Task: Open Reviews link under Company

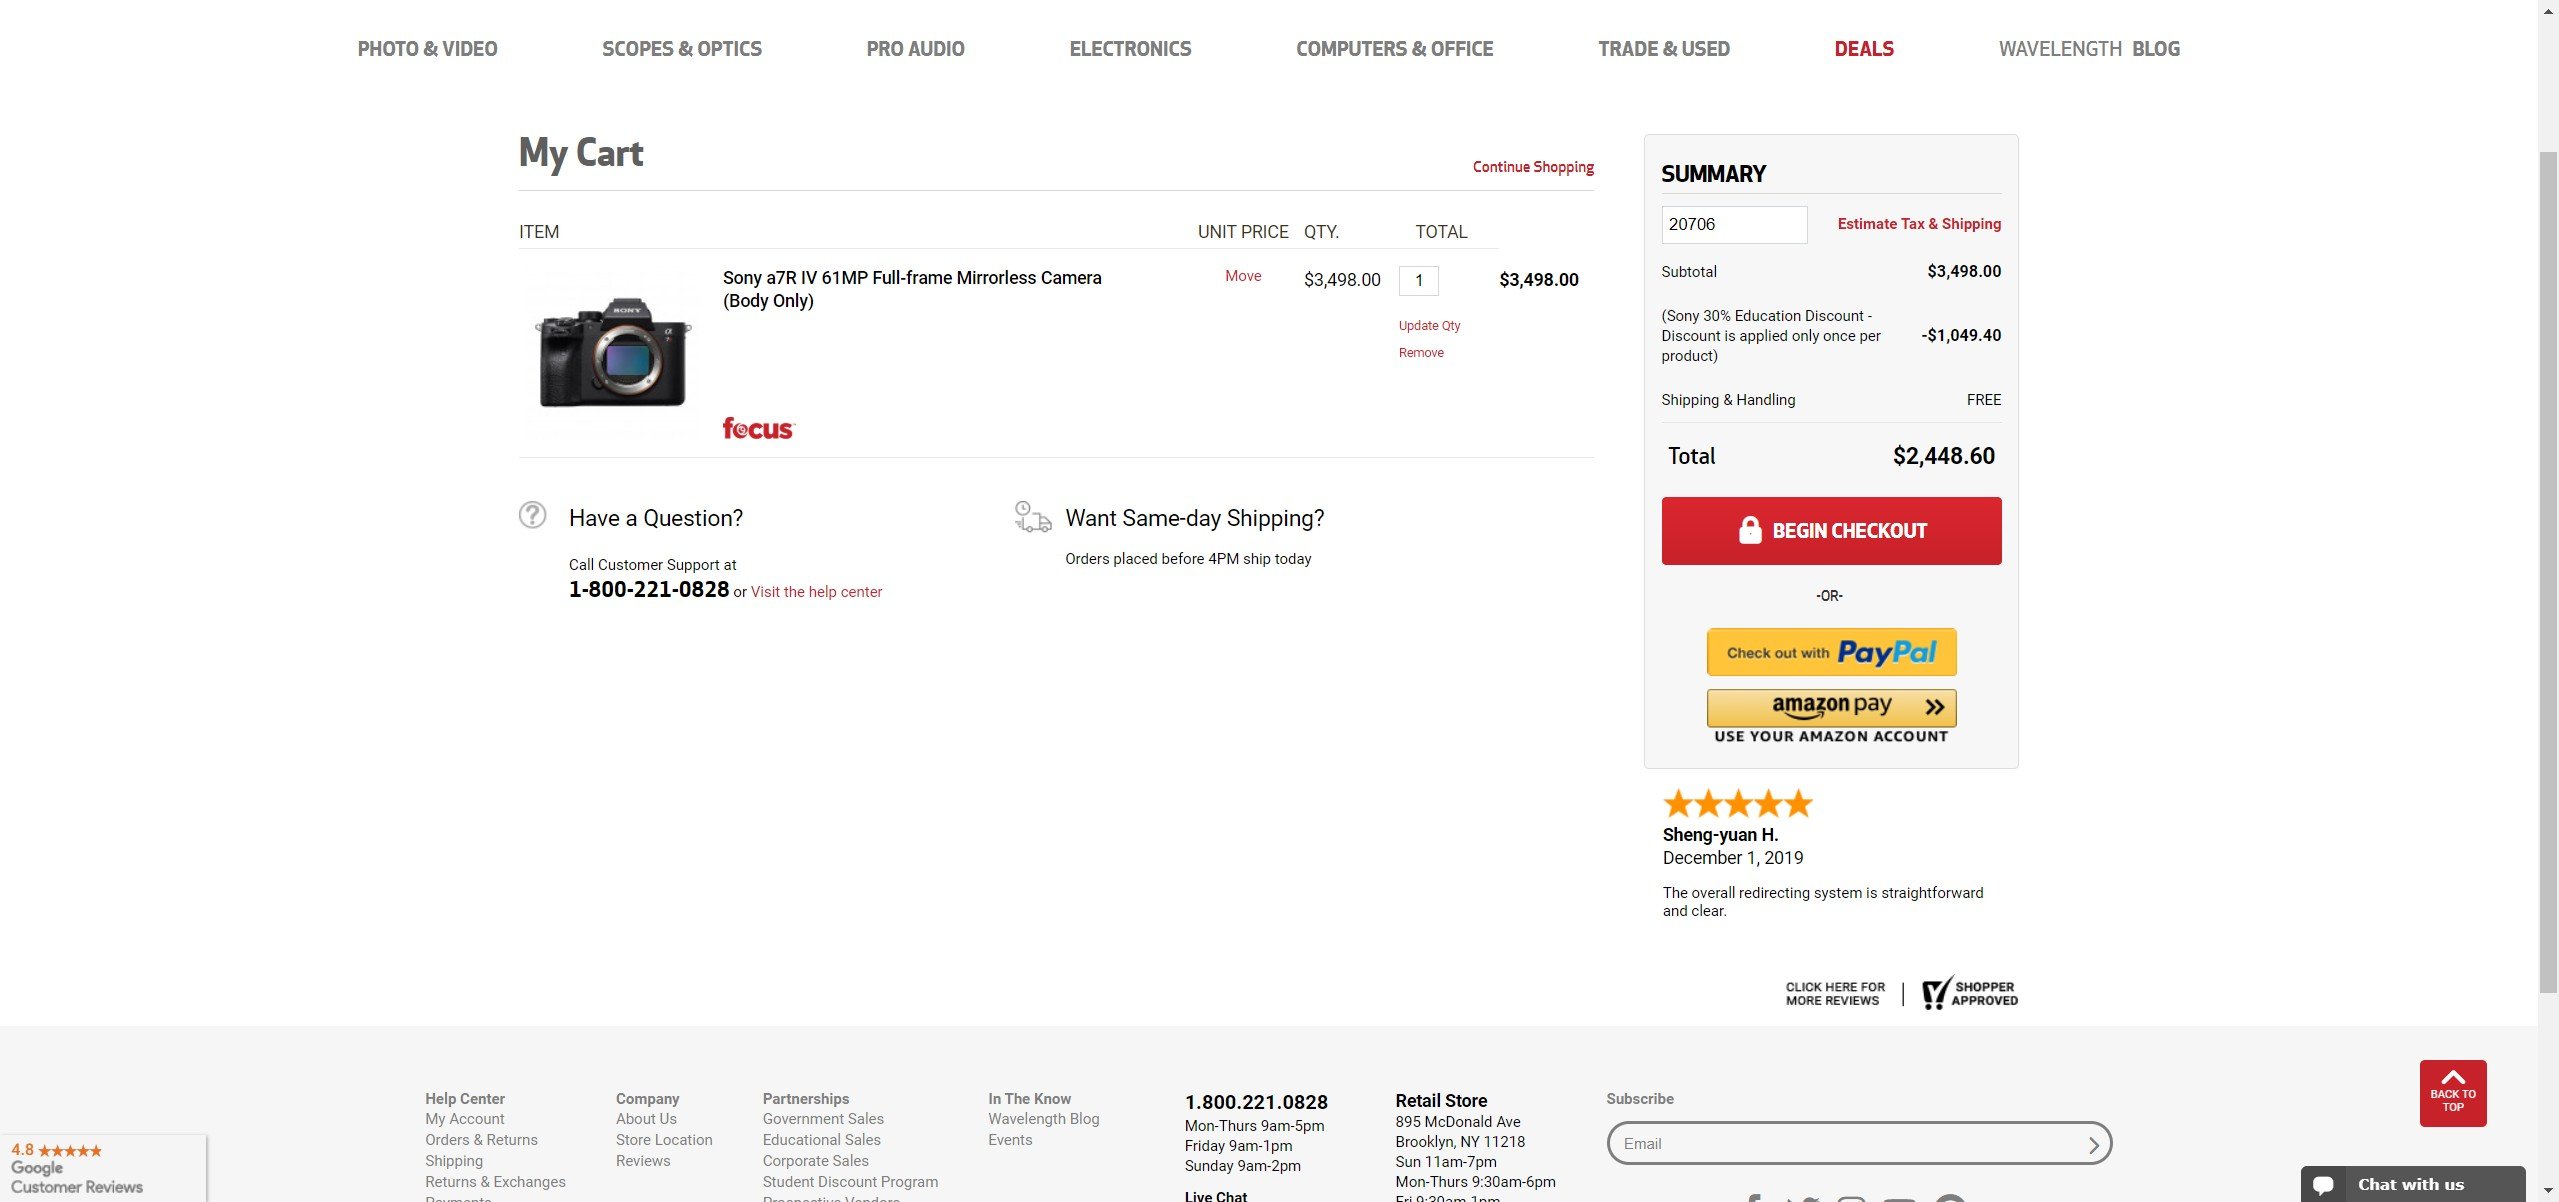Action: point(643,1161)
